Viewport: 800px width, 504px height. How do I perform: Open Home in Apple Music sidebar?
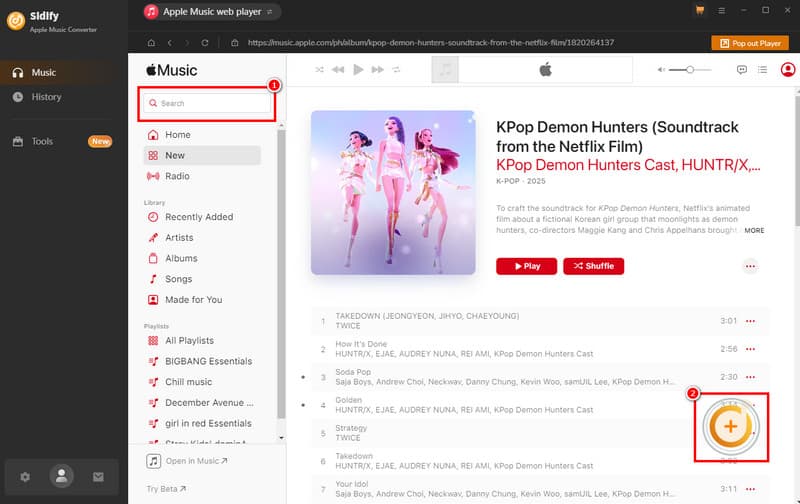click(x=202, y=135)
